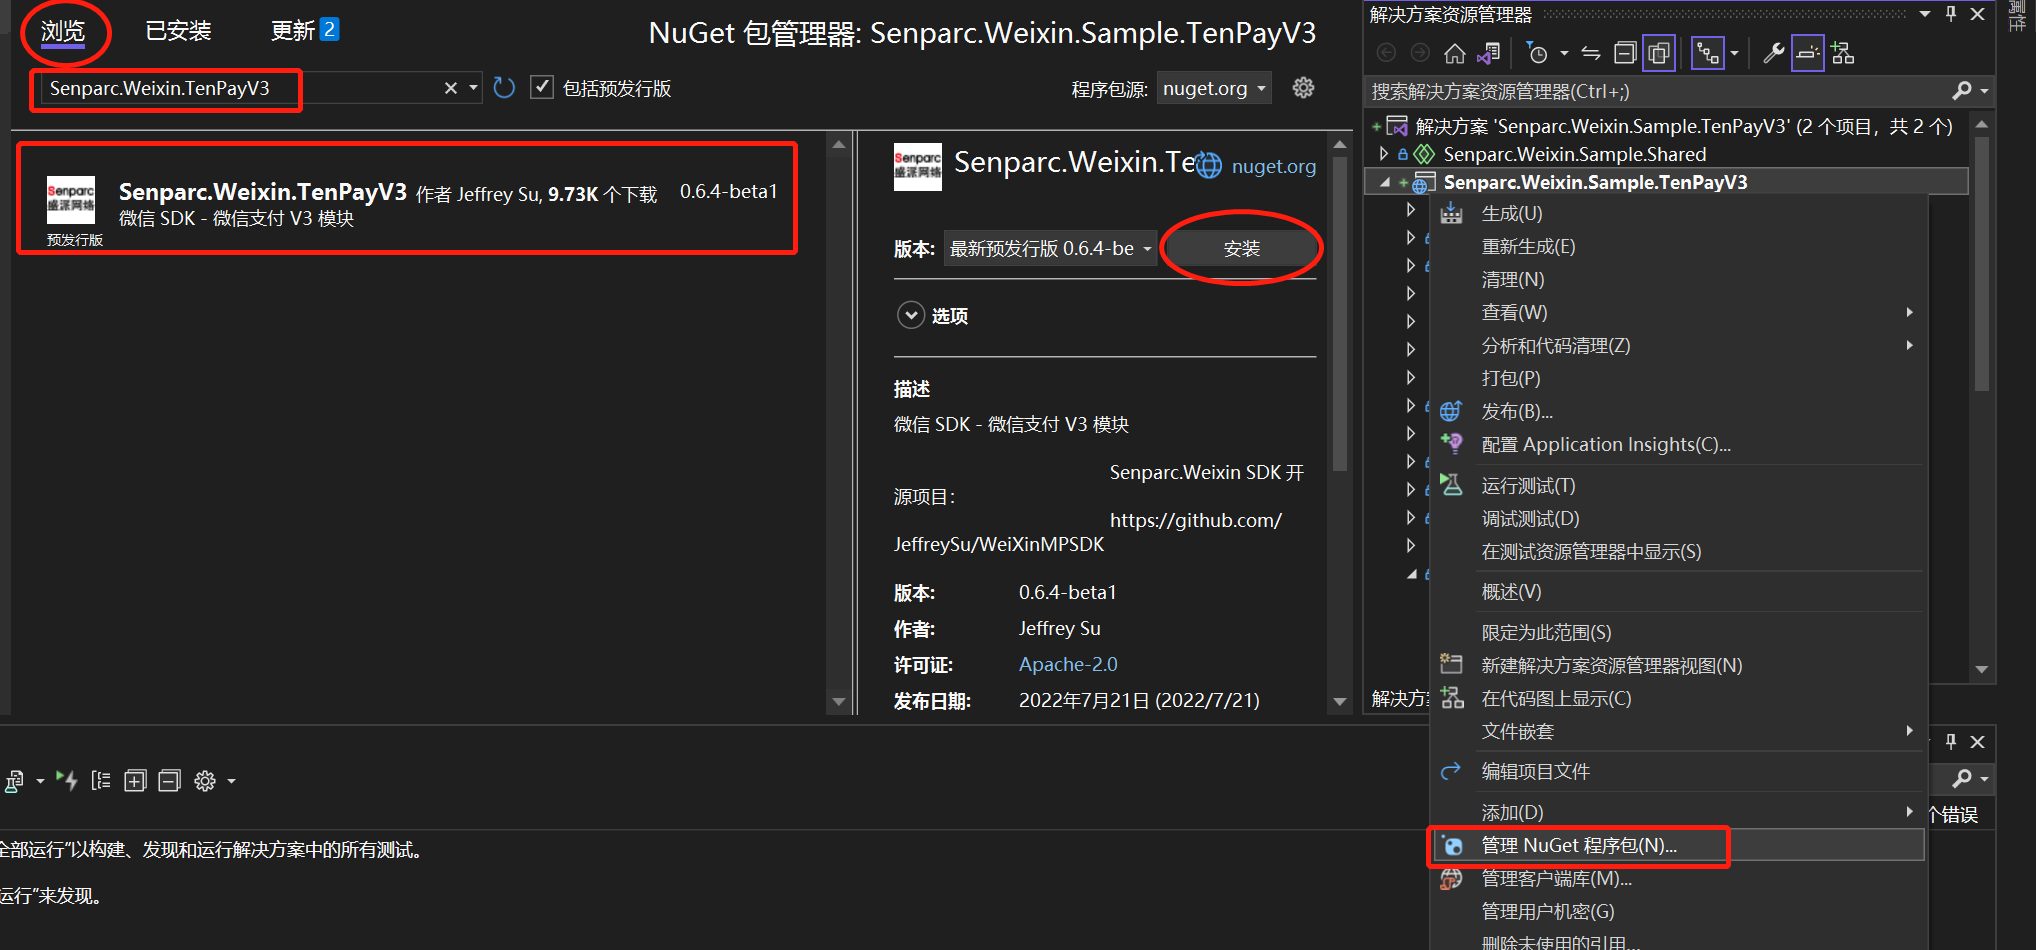The height and width of the screenshot is (950, 2036).
Task: Open the version selection dropdown
Action: pos(1050,248)
